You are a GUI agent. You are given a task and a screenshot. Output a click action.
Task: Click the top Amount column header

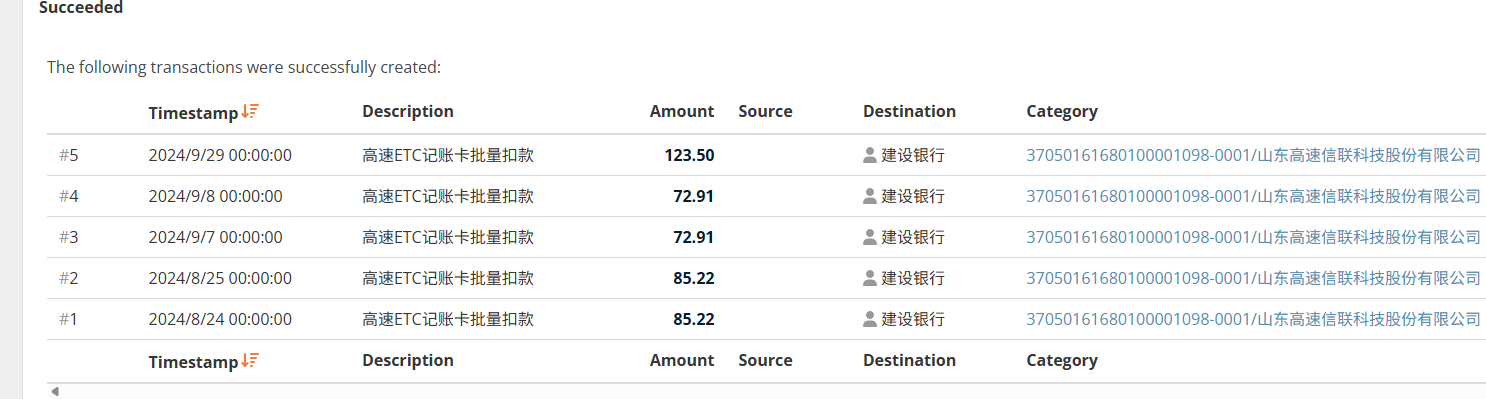click(682, 111)
